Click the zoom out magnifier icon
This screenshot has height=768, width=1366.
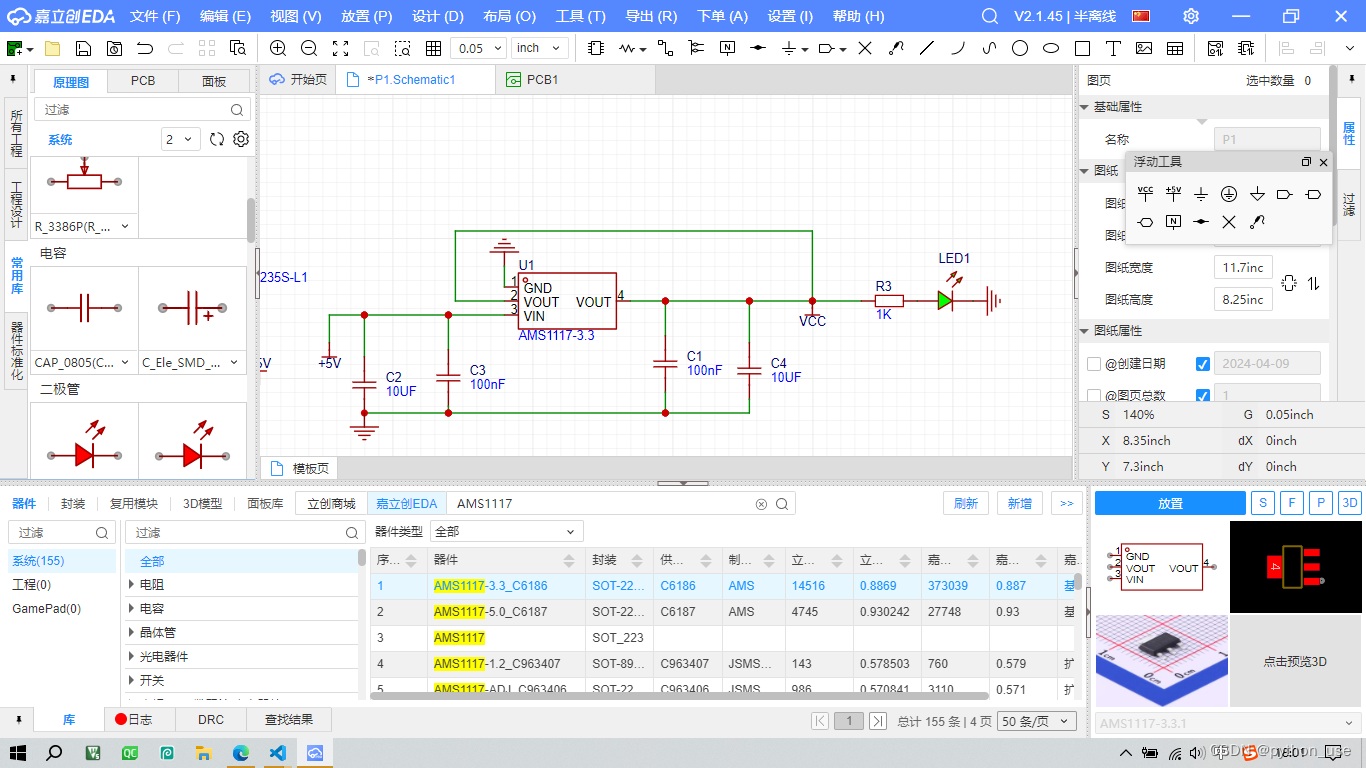309,48
